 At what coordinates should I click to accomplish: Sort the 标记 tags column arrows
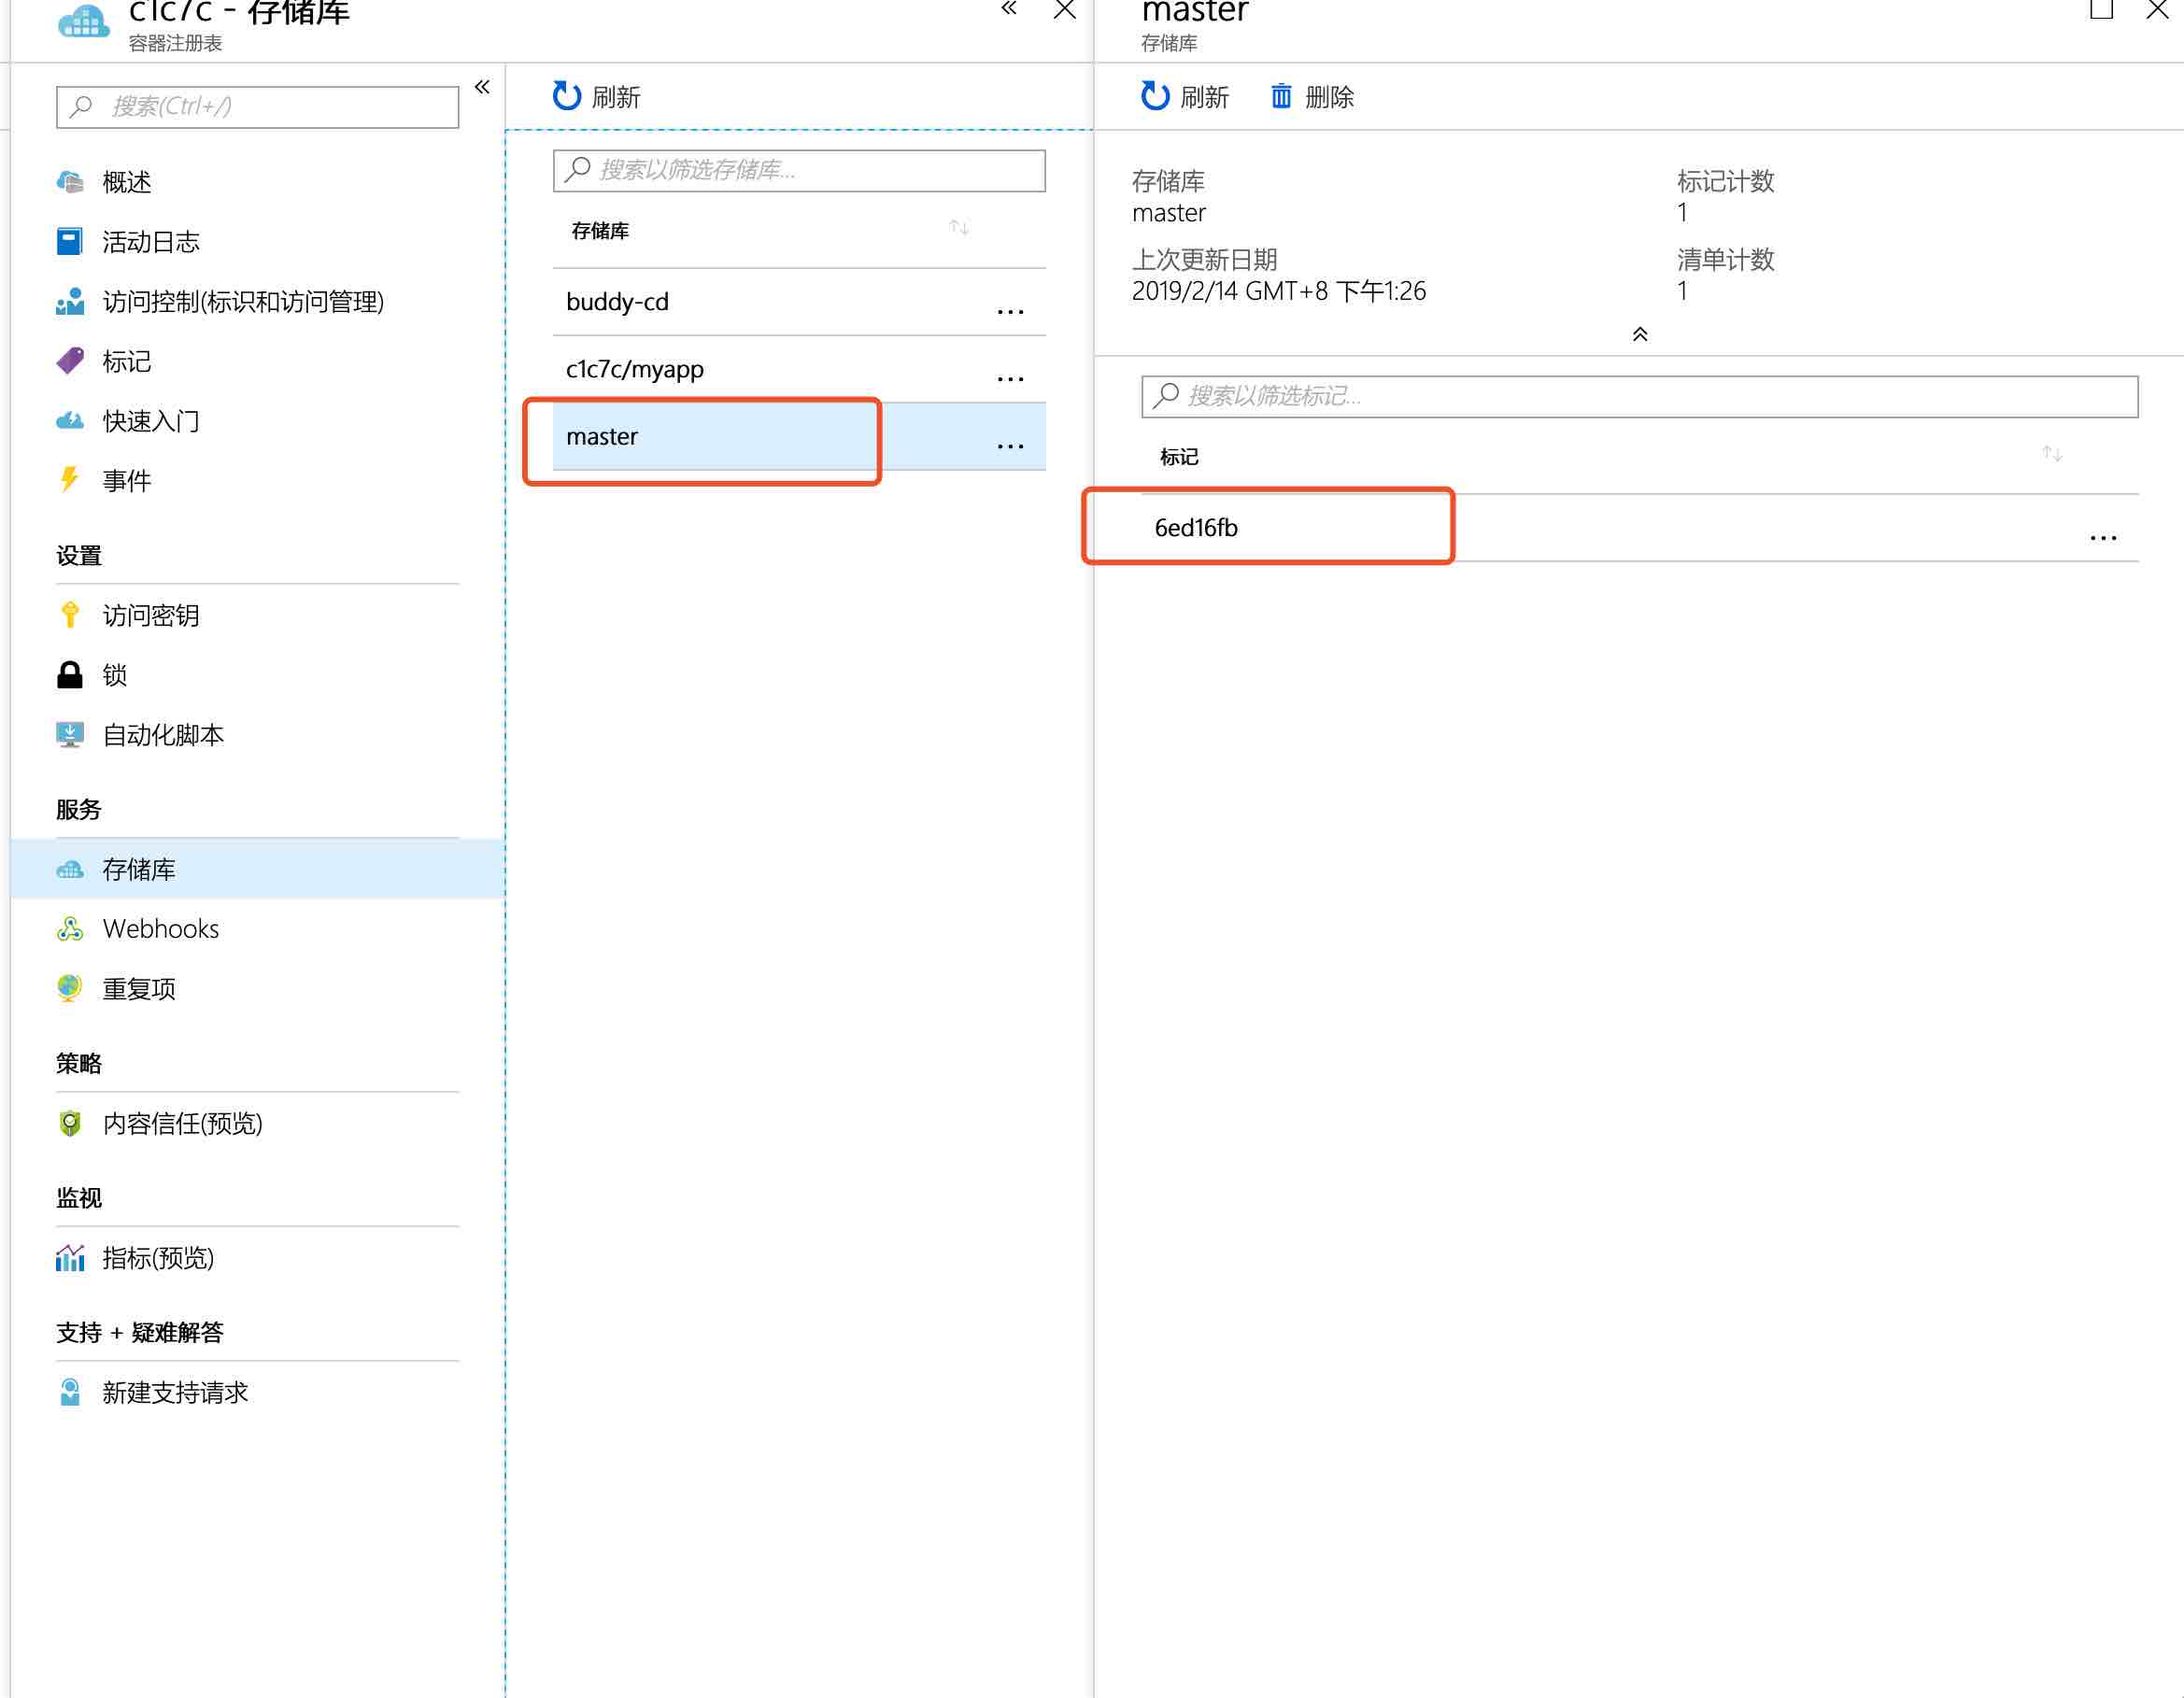[x=2052, y=454]
